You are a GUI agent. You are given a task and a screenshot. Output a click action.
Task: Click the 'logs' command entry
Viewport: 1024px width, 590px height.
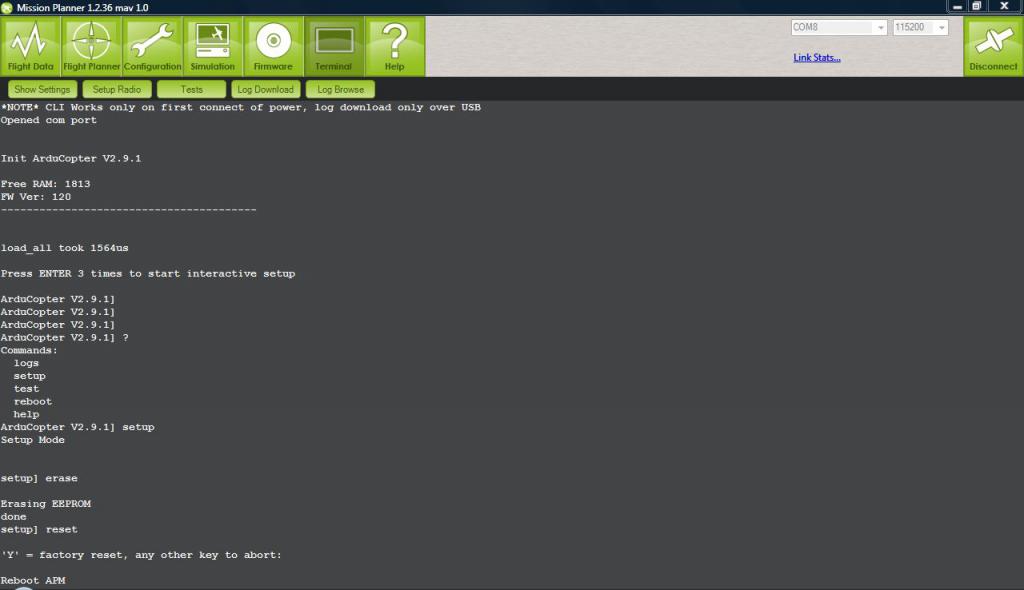pyautogui.click(x=26, y=363)
